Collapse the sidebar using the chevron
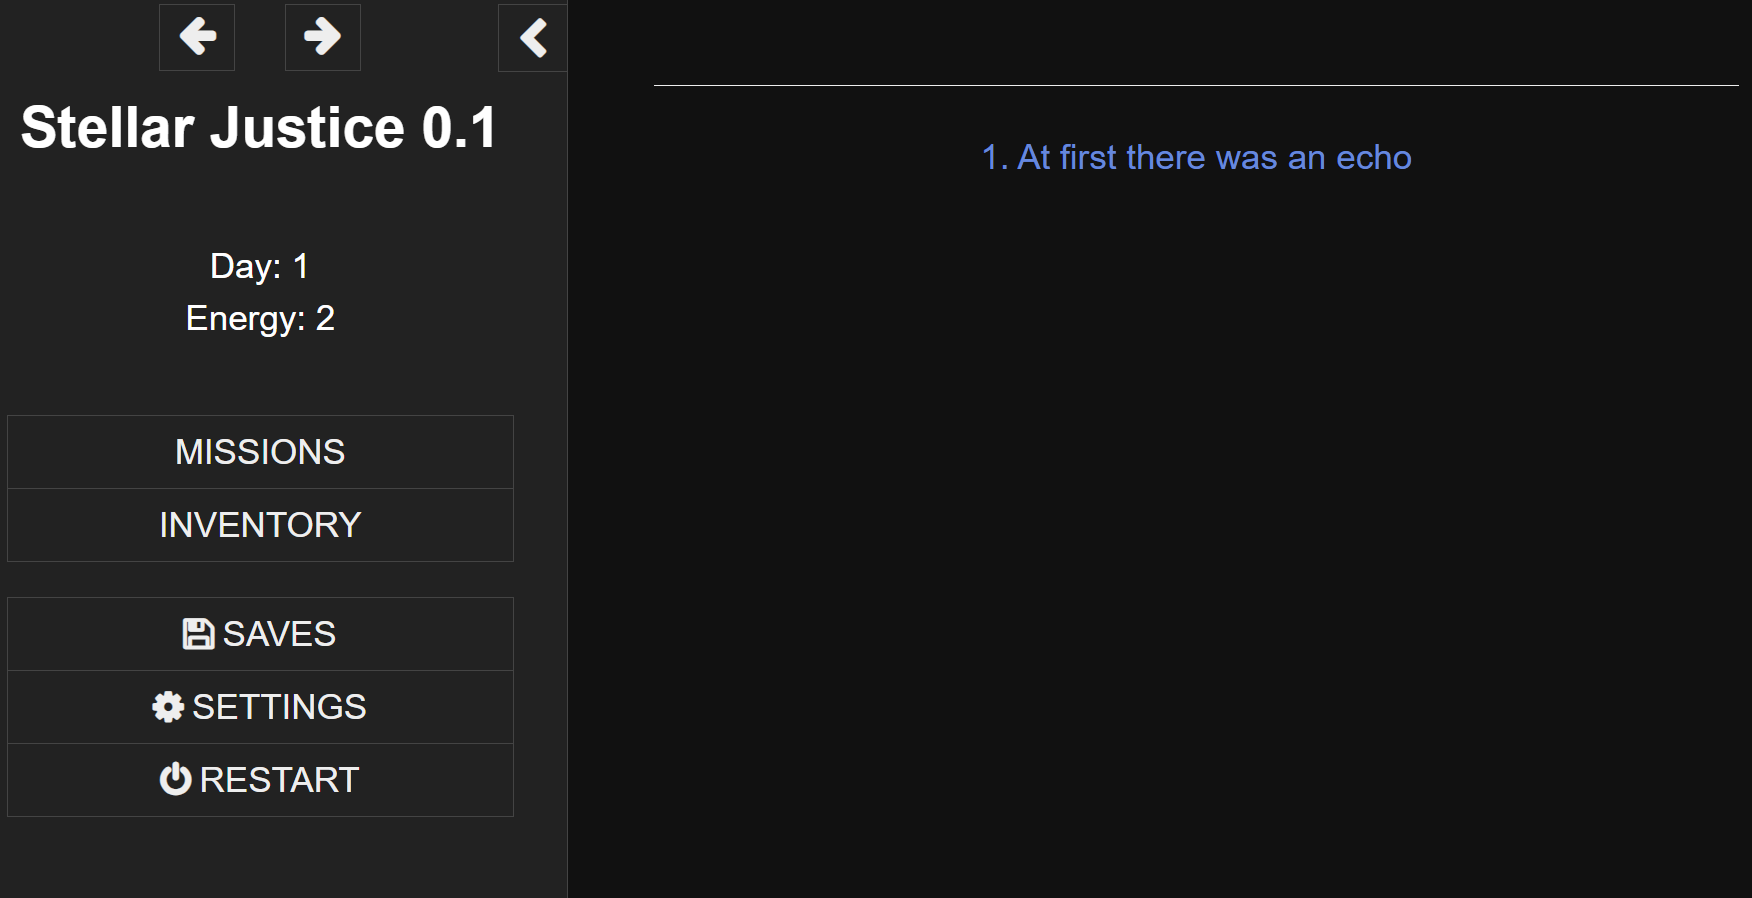The width and height of the screenshot is (1752, 898). [x=533, y=38]
